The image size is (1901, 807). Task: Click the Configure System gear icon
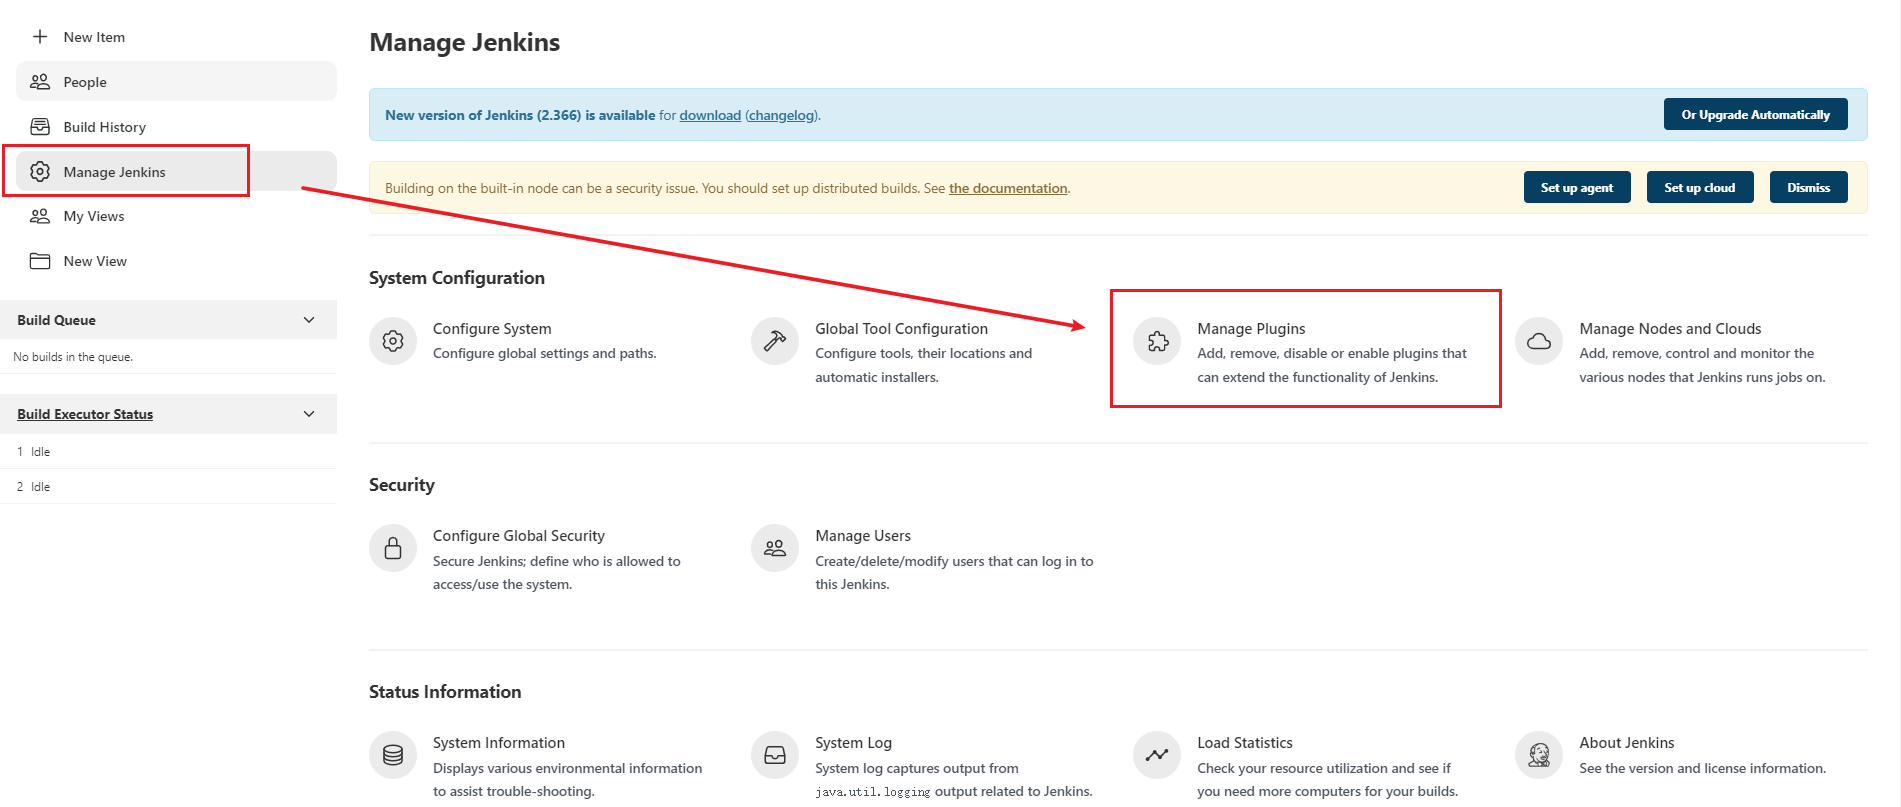[x=393, y=341]
